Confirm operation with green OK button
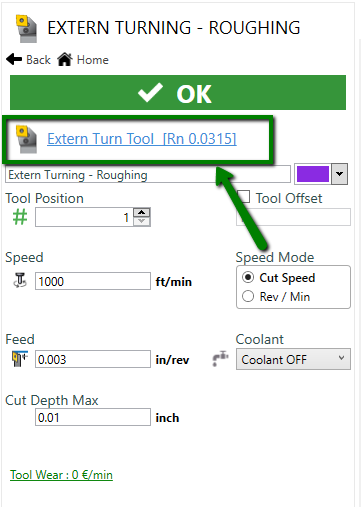The image size is (362, 507). 178,93
